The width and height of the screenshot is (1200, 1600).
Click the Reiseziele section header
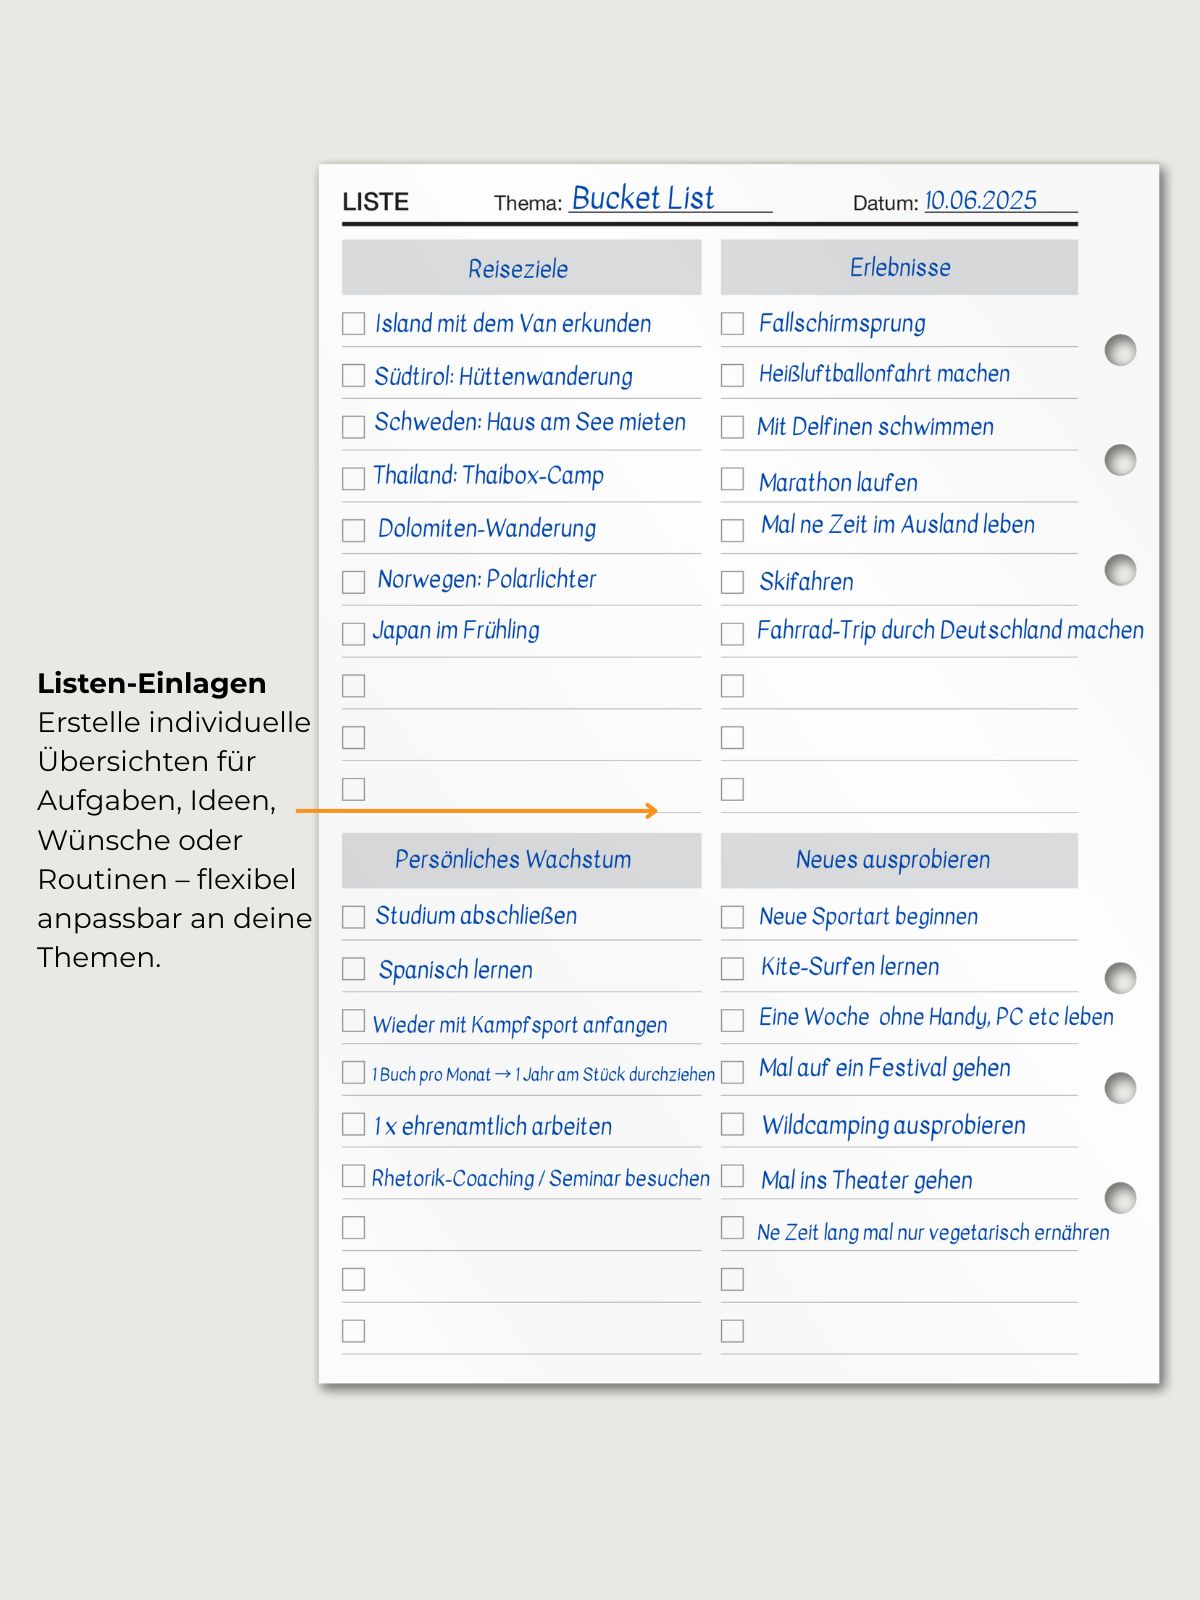pos(521,268)
